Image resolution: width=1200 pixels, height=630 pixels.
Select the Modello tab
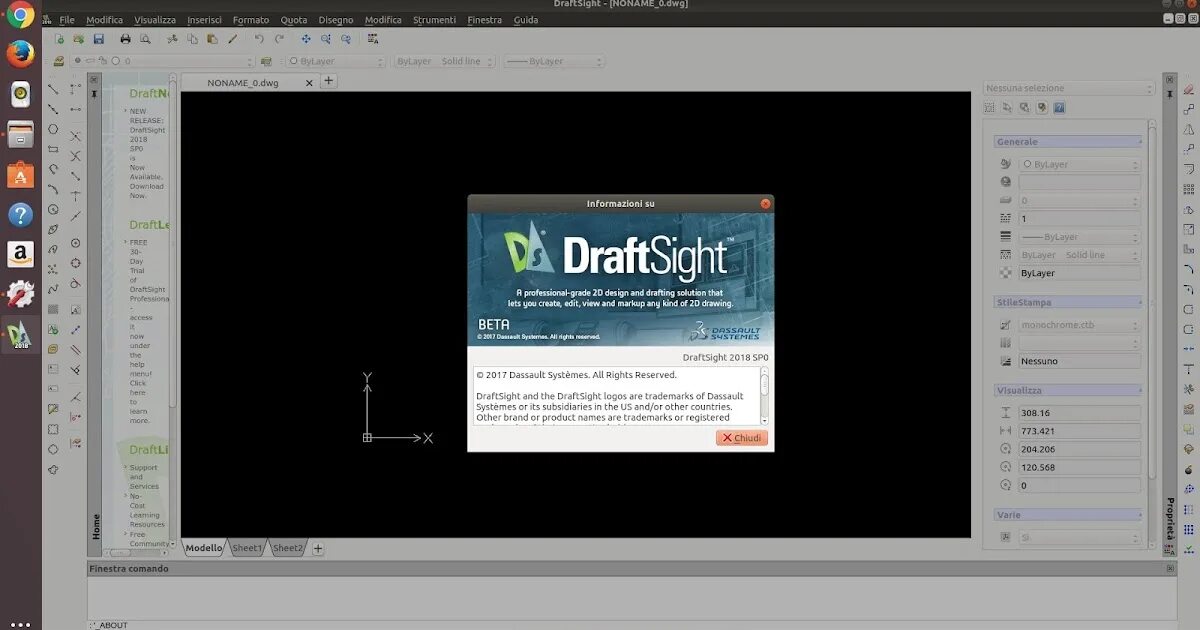point(204,548)
